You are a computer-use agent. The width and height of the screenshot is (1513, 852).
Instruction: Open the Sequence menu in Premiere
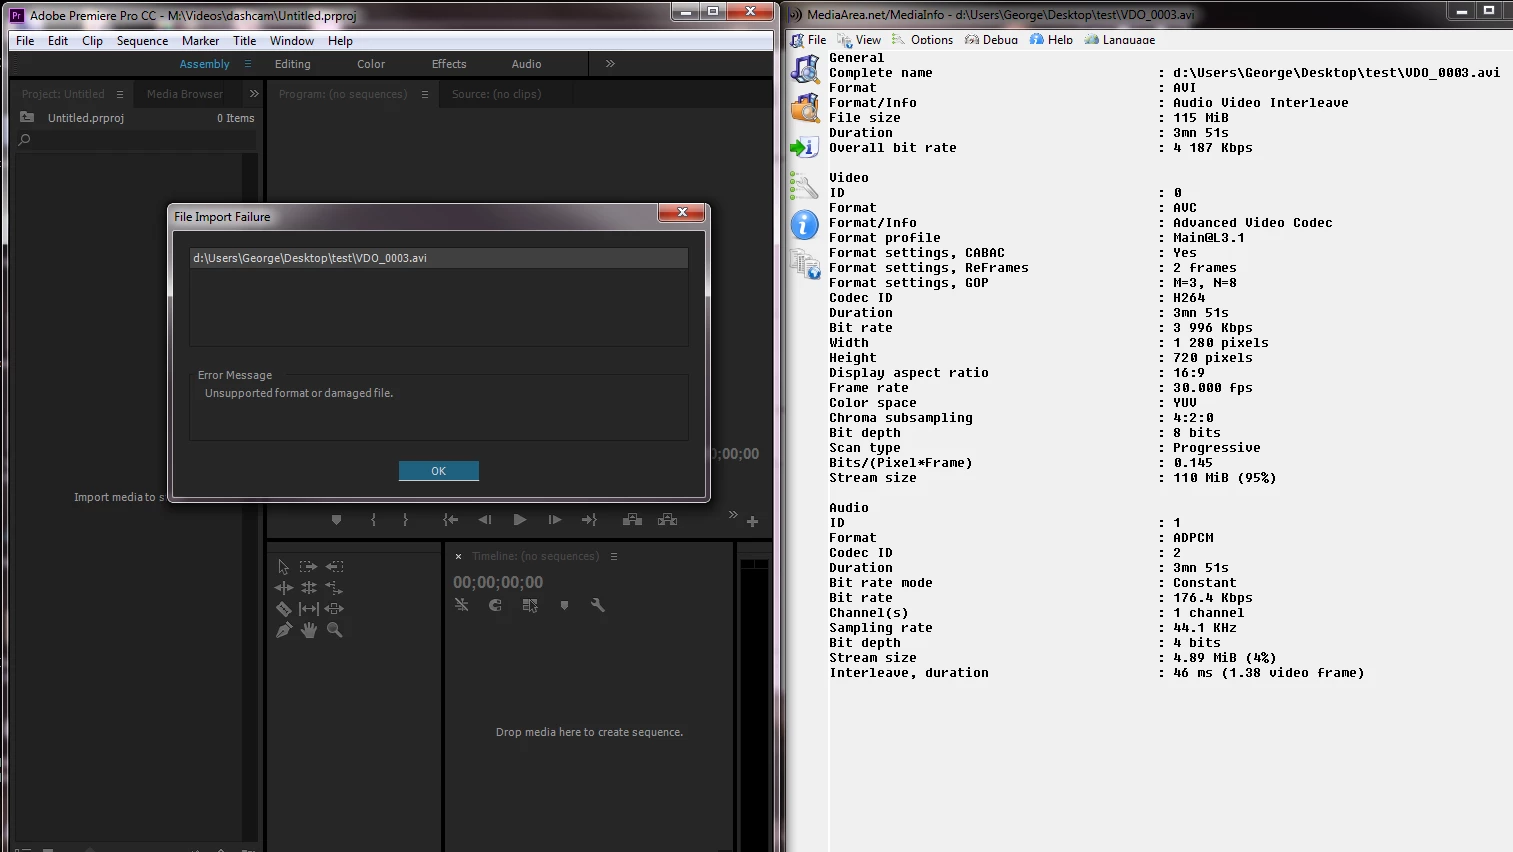[142, 41]
